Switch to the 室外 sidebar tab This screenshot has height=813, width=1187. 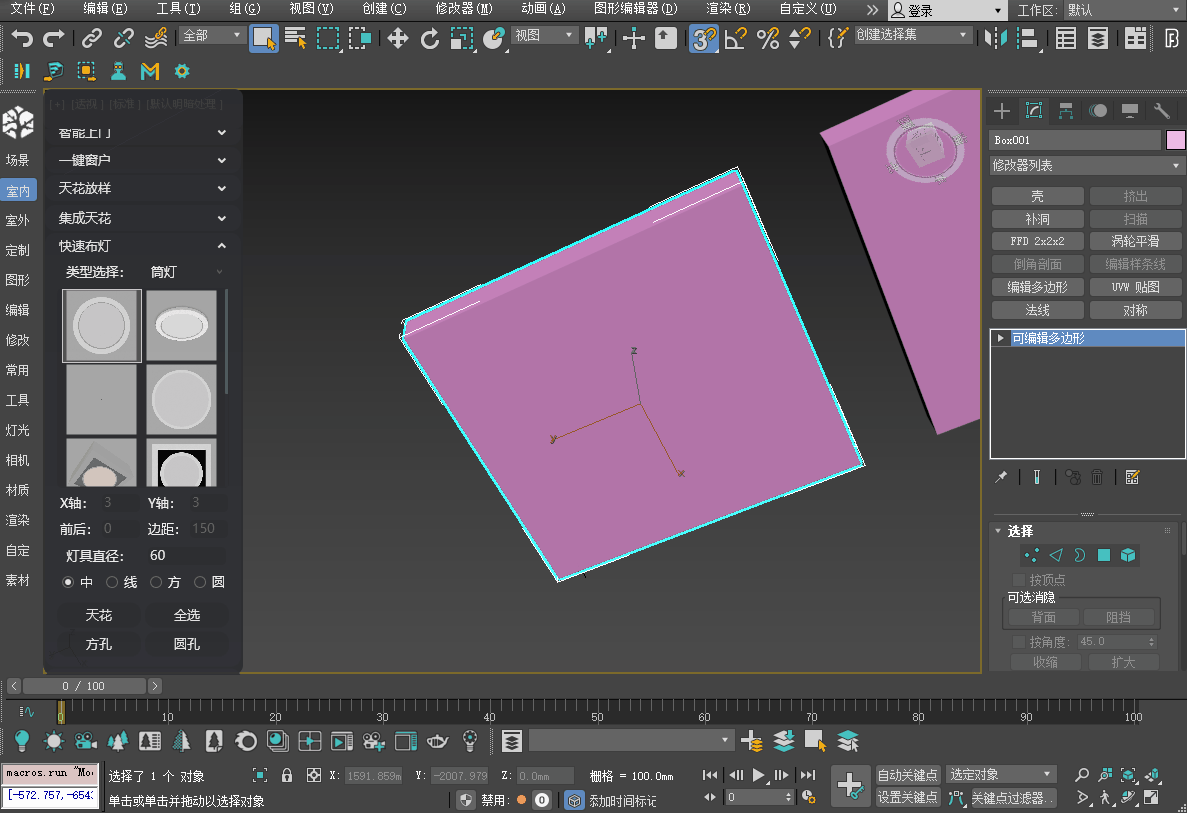(x=17, y=220)
